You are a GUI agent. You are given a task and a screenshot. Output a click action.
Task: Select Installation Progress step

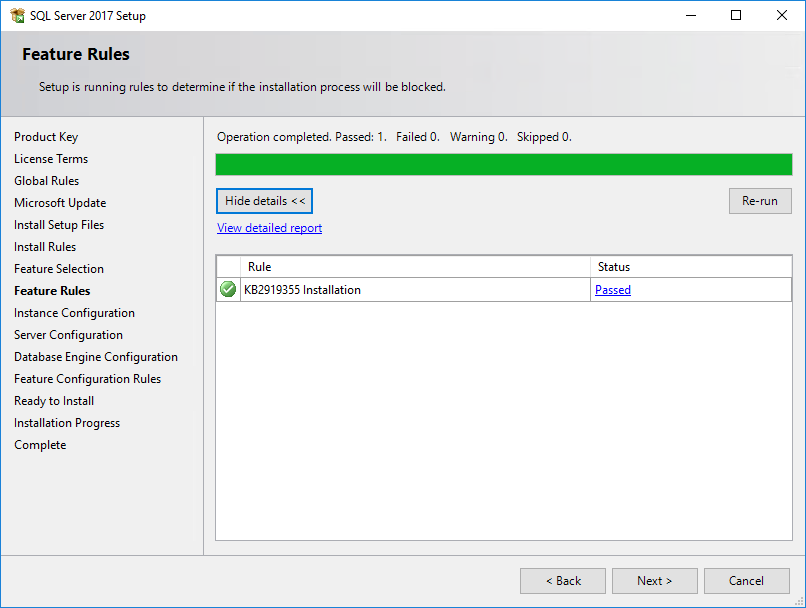[x=67, y=423]
